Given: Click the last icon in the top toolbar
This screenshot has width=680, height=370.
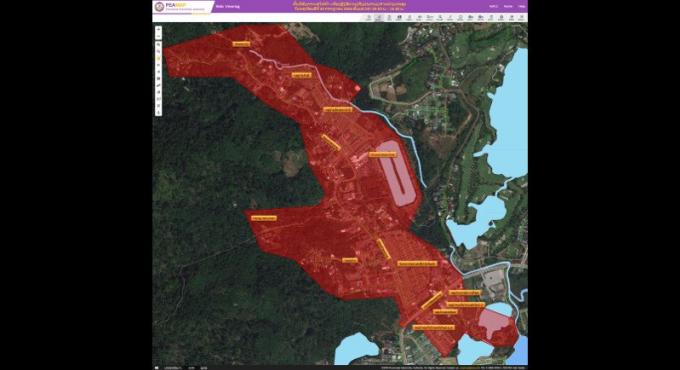Looking at the screenshot, I should pyautogui.click(x=521, y=17).
